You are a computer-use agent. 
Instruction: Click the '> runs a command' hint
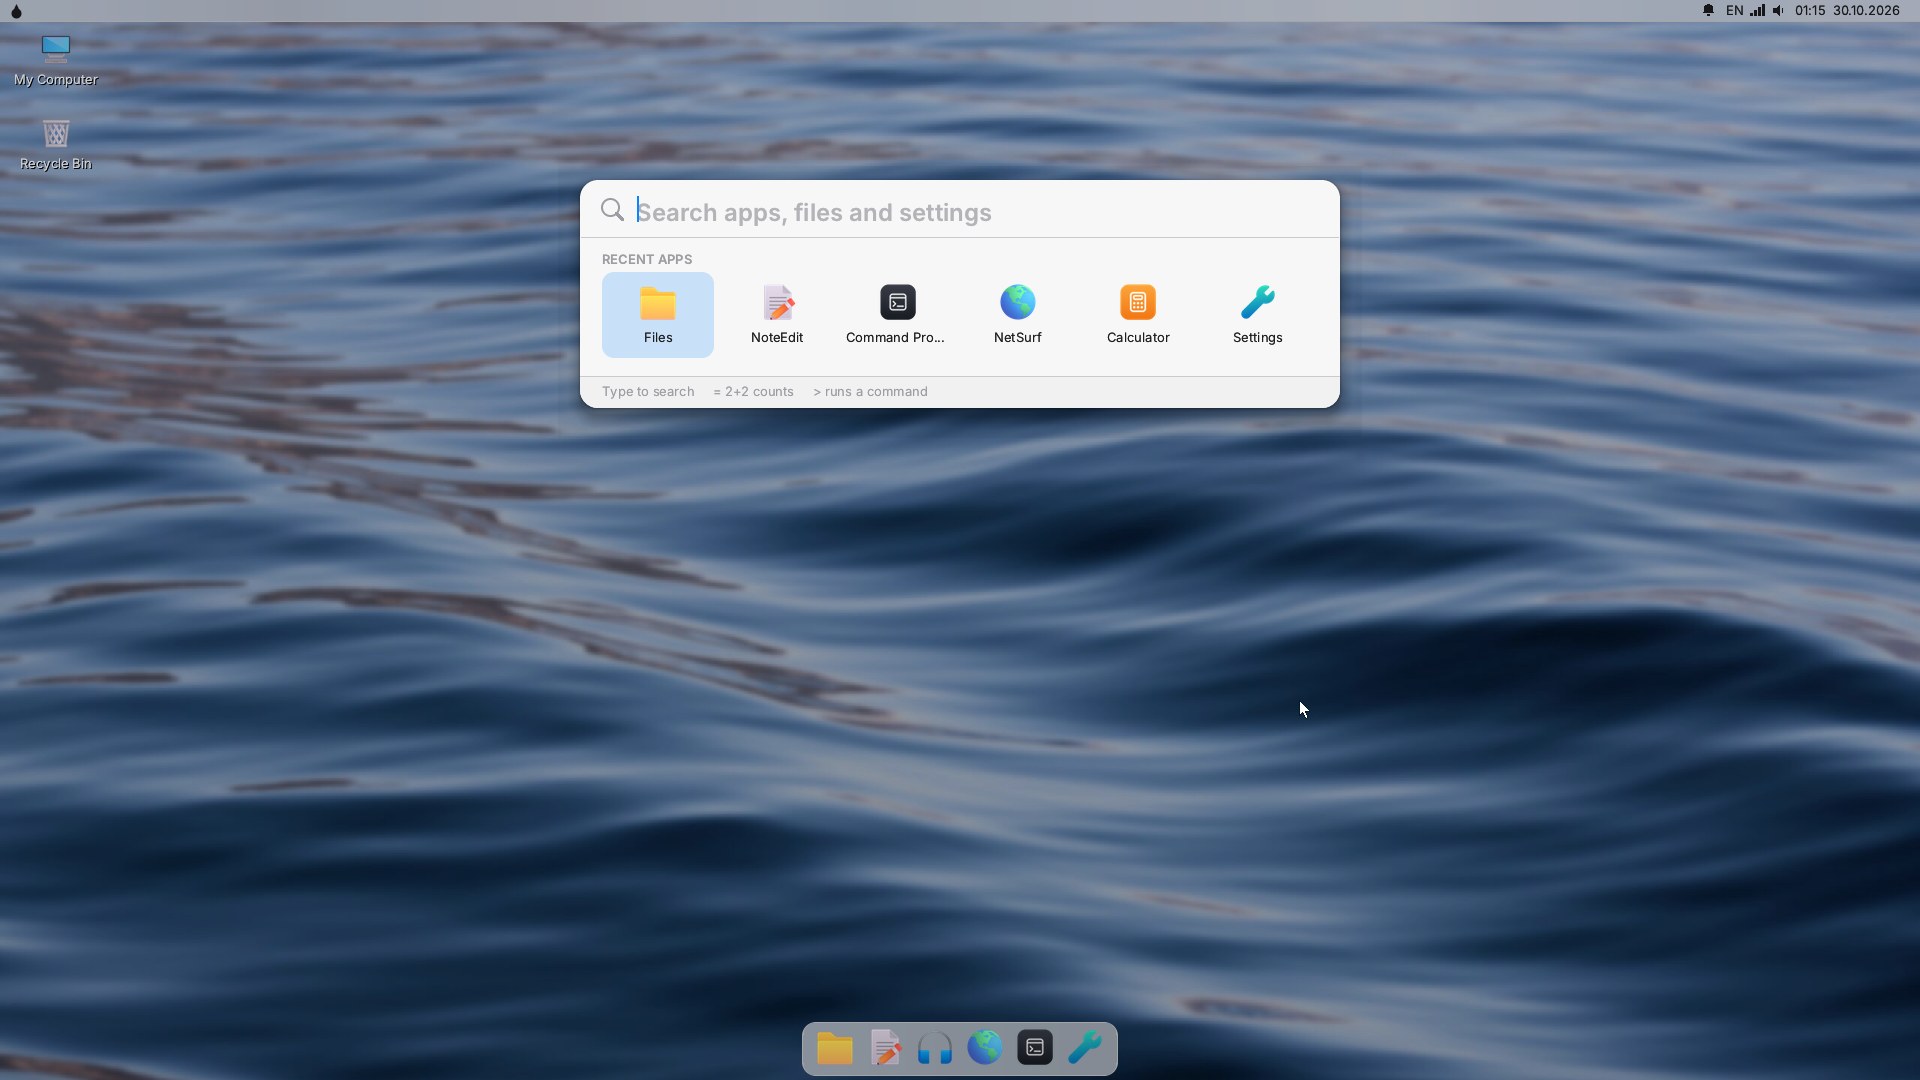click(x=870, y=392)
